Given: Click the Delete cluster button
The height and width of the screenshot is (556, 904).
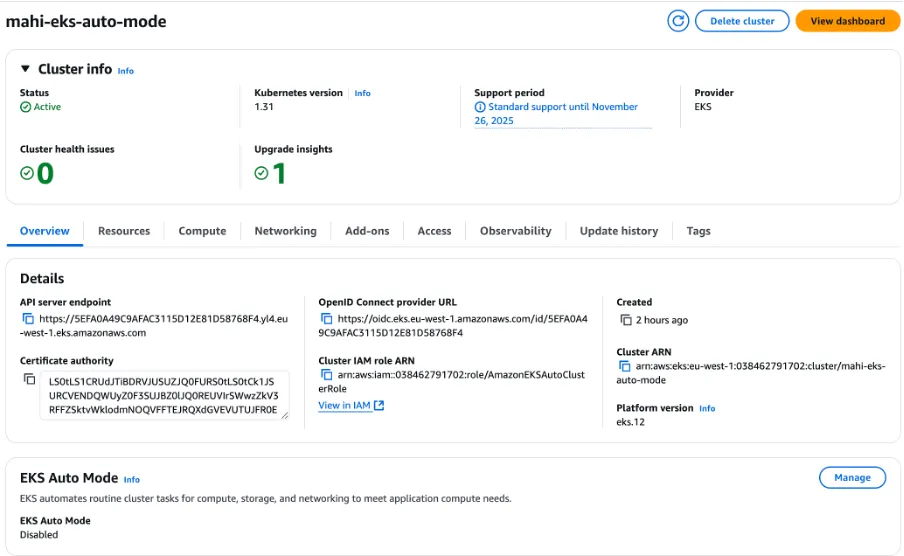Looking at the screenshot, I should click(742, 21).
